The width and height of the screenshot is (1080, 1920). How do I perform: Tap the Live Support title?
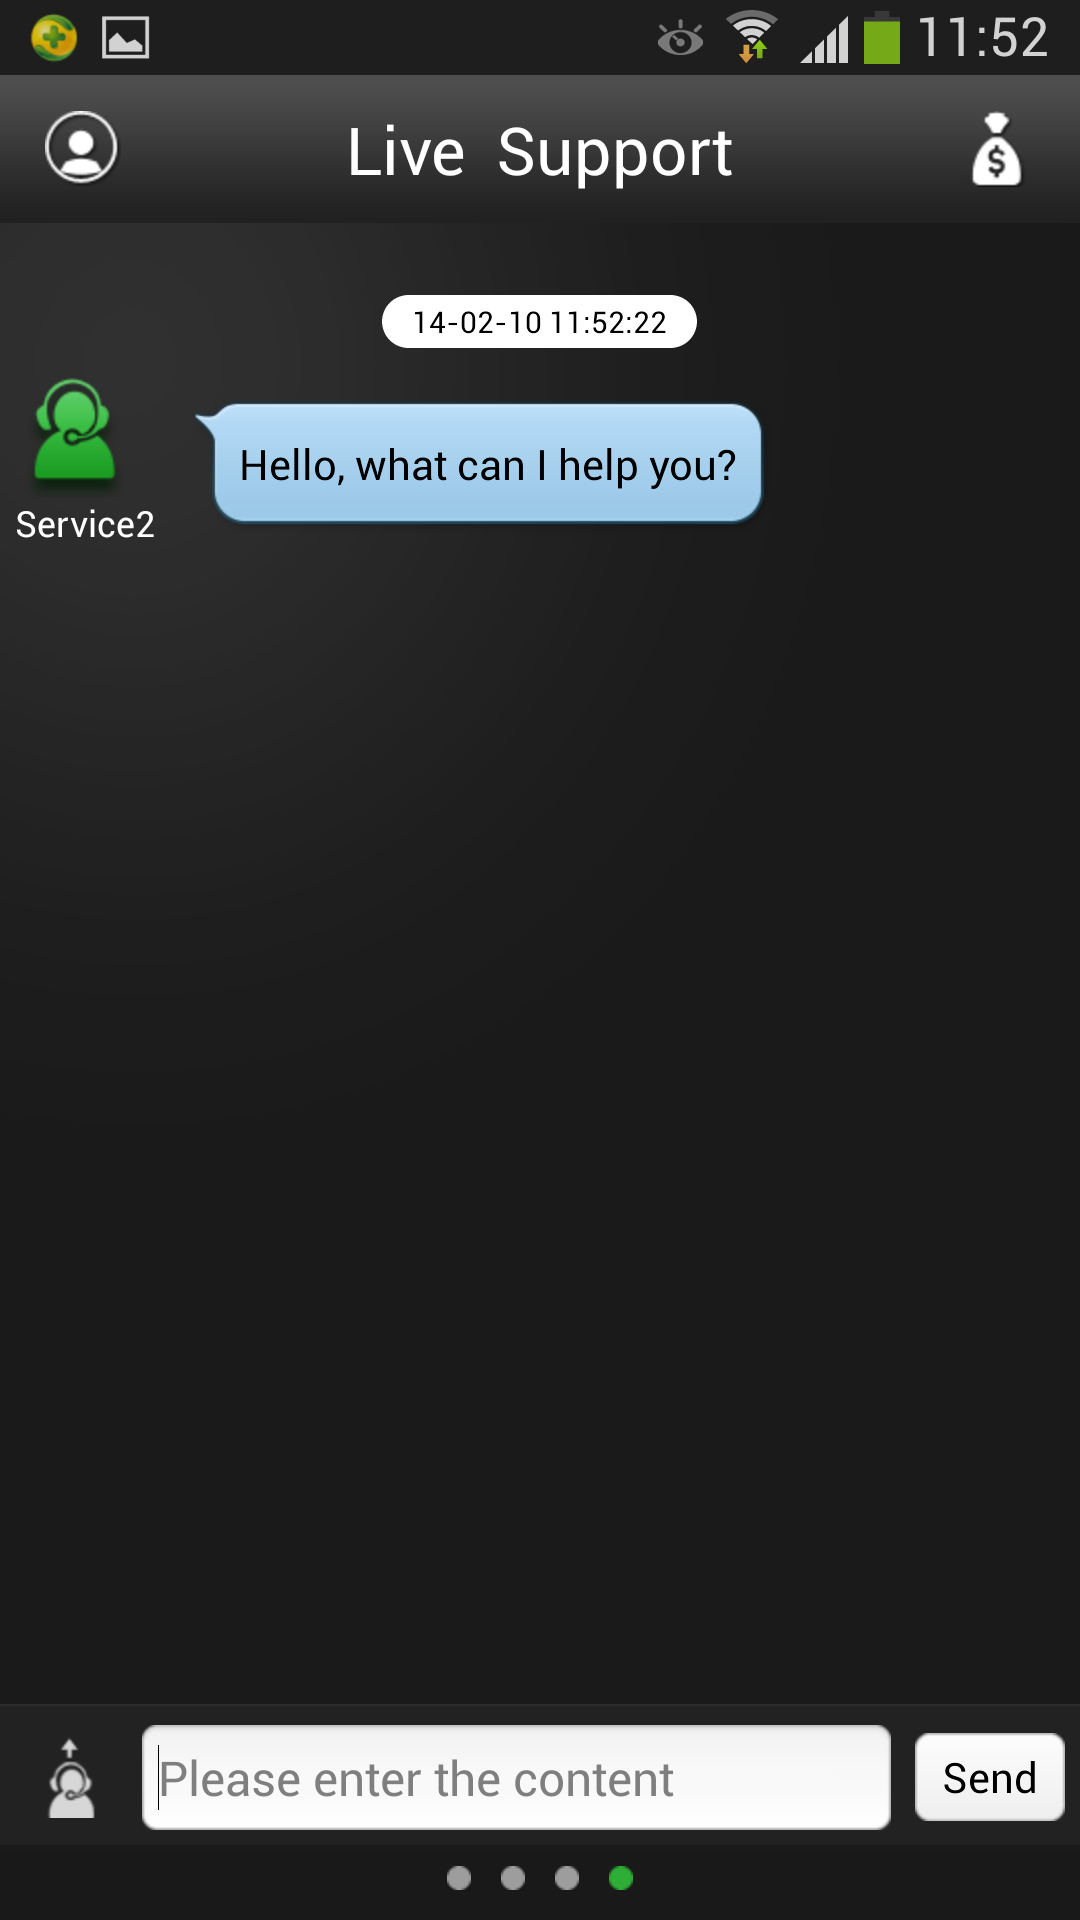[540, 153]
